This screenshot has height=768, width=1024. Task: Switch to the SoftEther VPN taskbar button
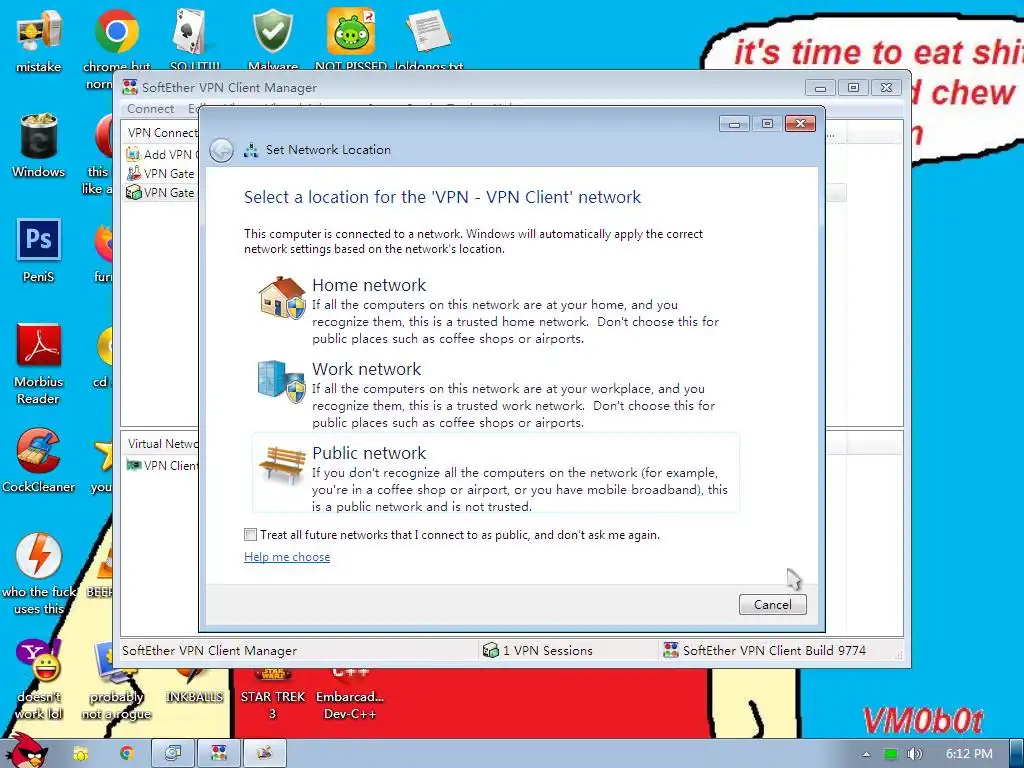coord(219,753)
